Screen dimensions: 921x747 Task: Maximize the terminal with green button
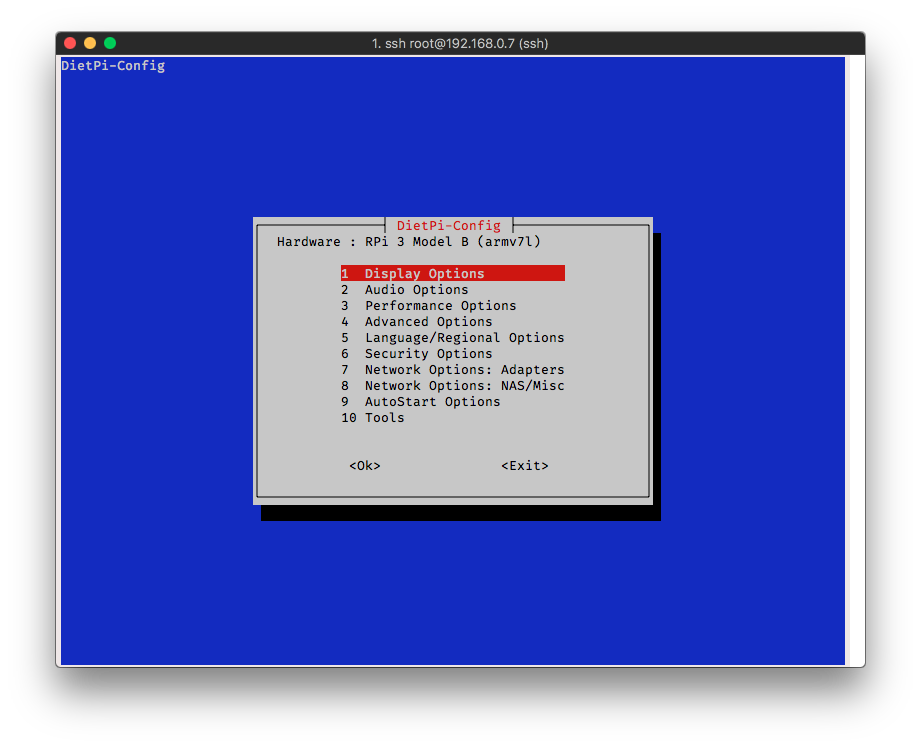110,43
